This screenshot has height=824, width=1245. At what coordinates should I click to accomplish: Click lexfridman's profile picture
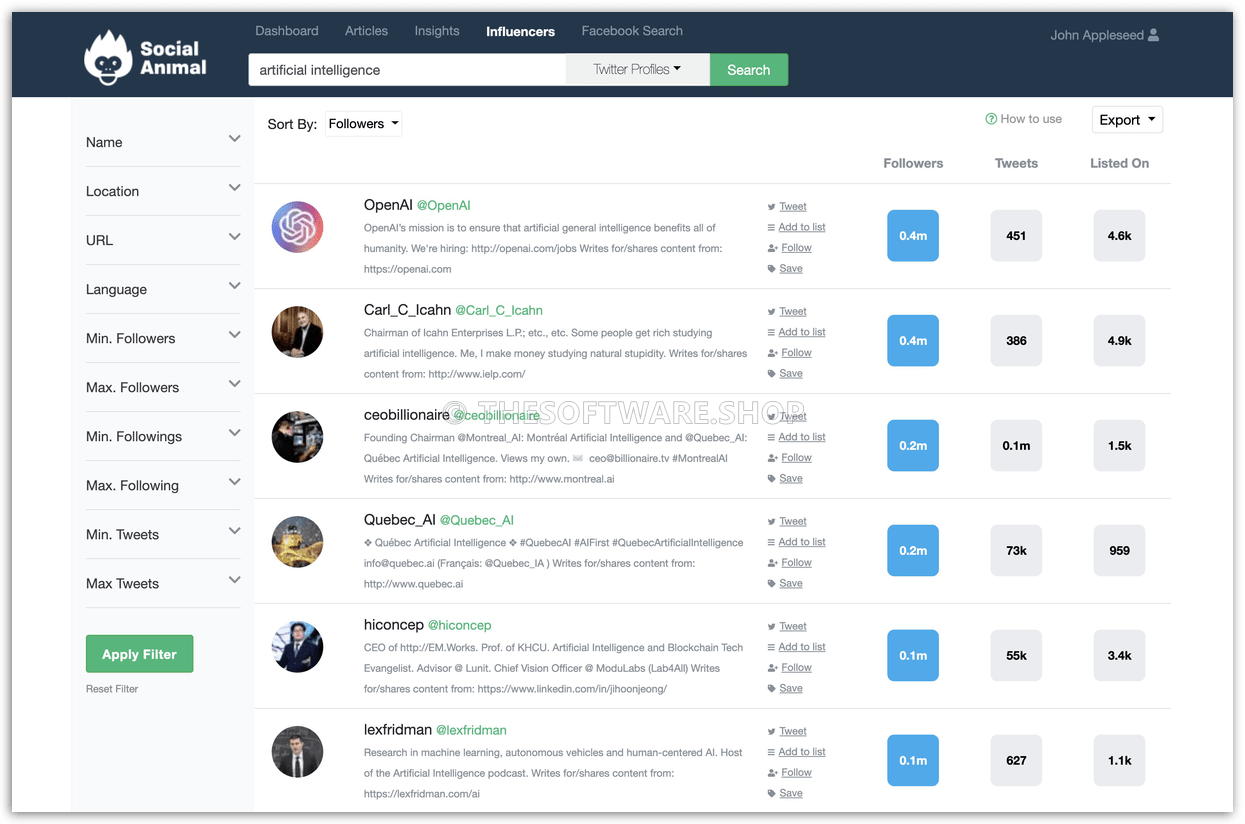(x=297, y=752)
